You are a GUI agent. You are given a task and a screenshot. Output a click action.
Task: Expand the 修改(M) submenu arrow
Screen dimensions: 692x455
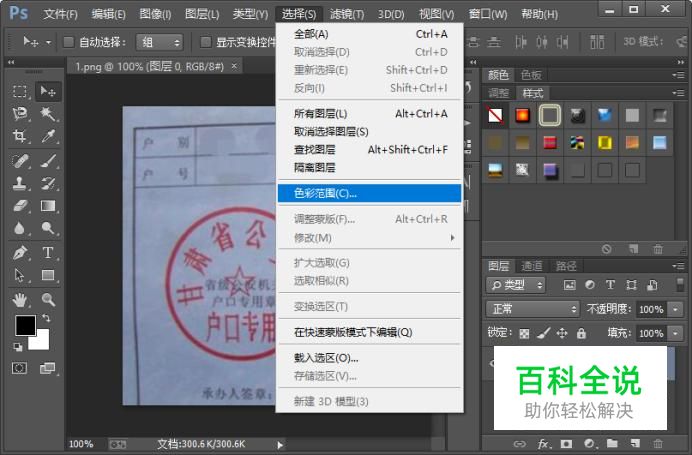(452, 238)
